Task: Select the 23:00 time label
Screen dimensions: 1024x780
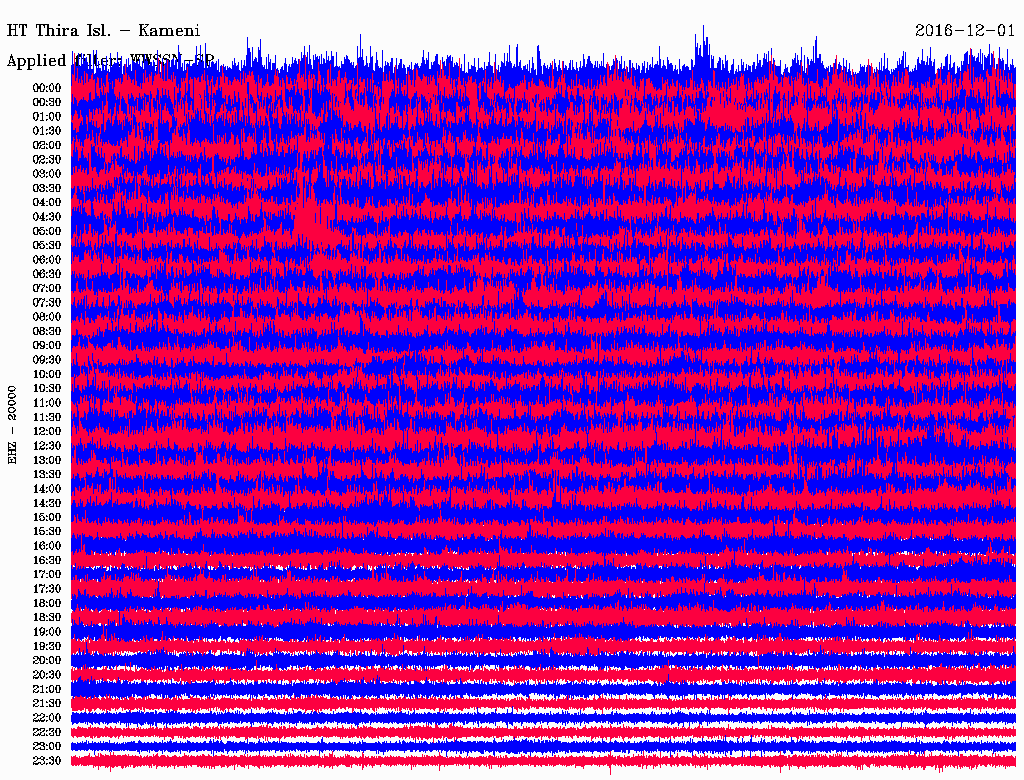Action: coord(47,747)
